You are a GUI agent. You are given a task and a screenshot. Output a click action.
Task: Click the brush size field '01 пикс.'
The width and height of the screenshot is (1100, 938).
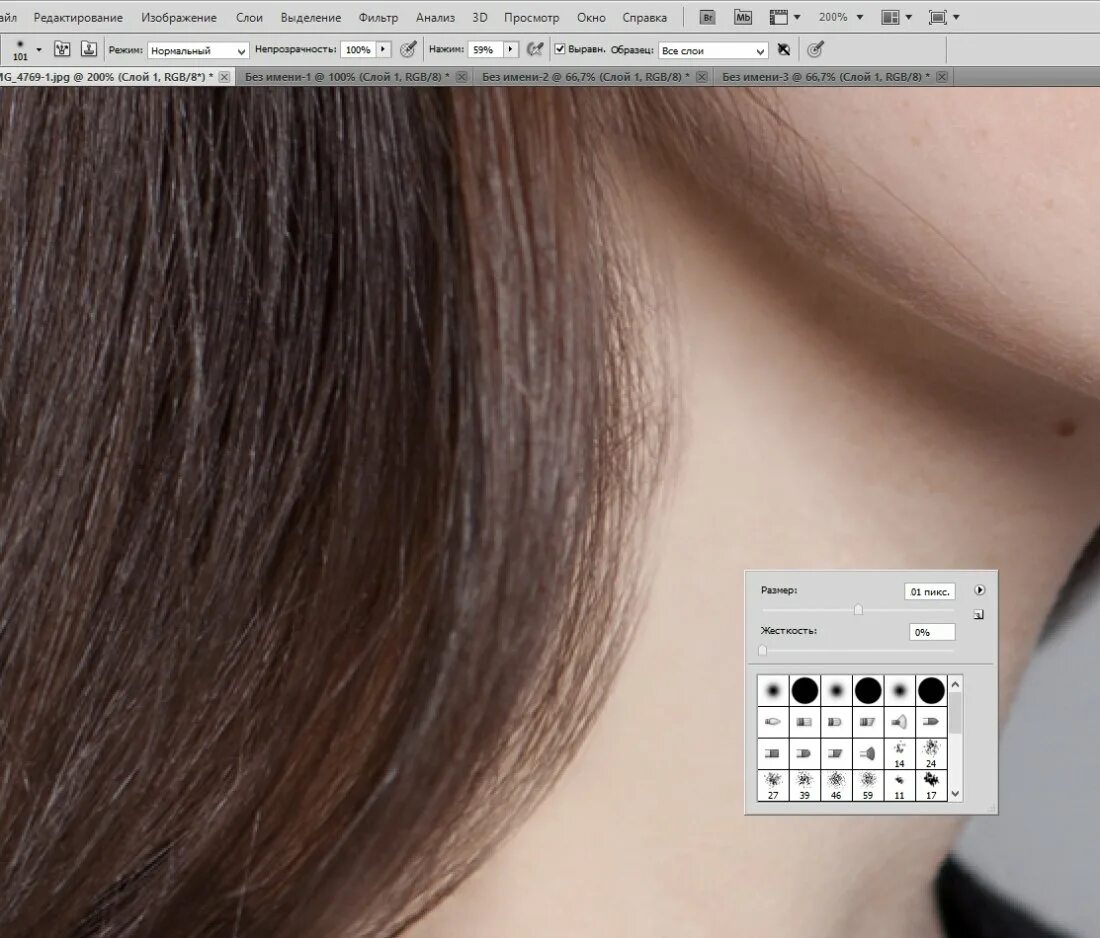click(930, 591)
